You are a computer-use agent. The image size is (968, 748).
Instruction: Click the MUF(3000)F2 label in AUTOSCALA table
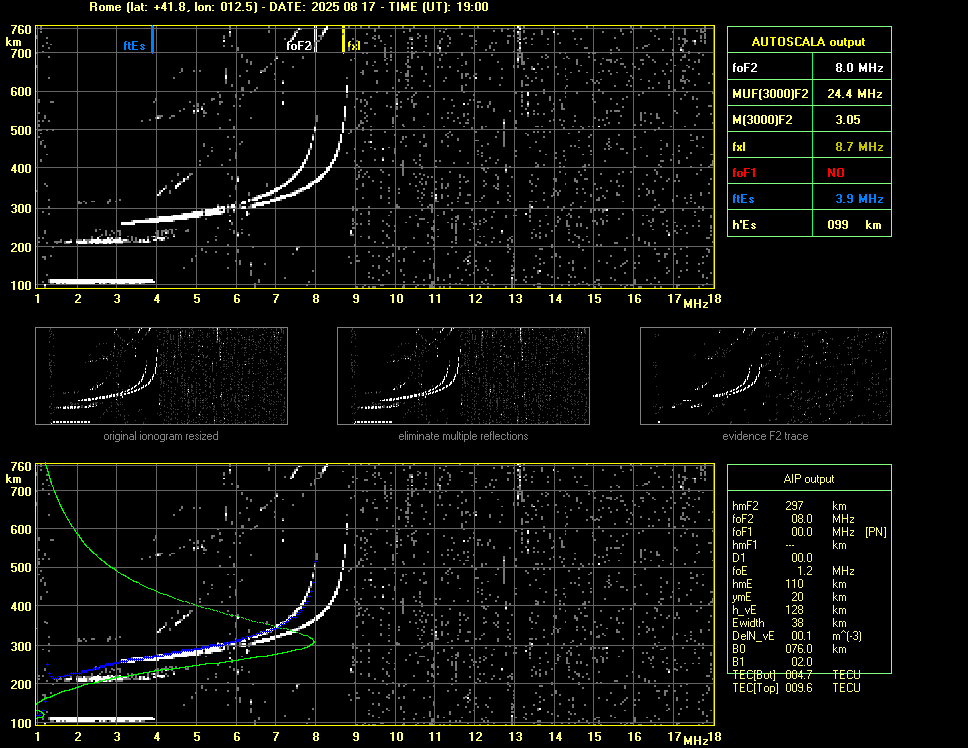770,94
